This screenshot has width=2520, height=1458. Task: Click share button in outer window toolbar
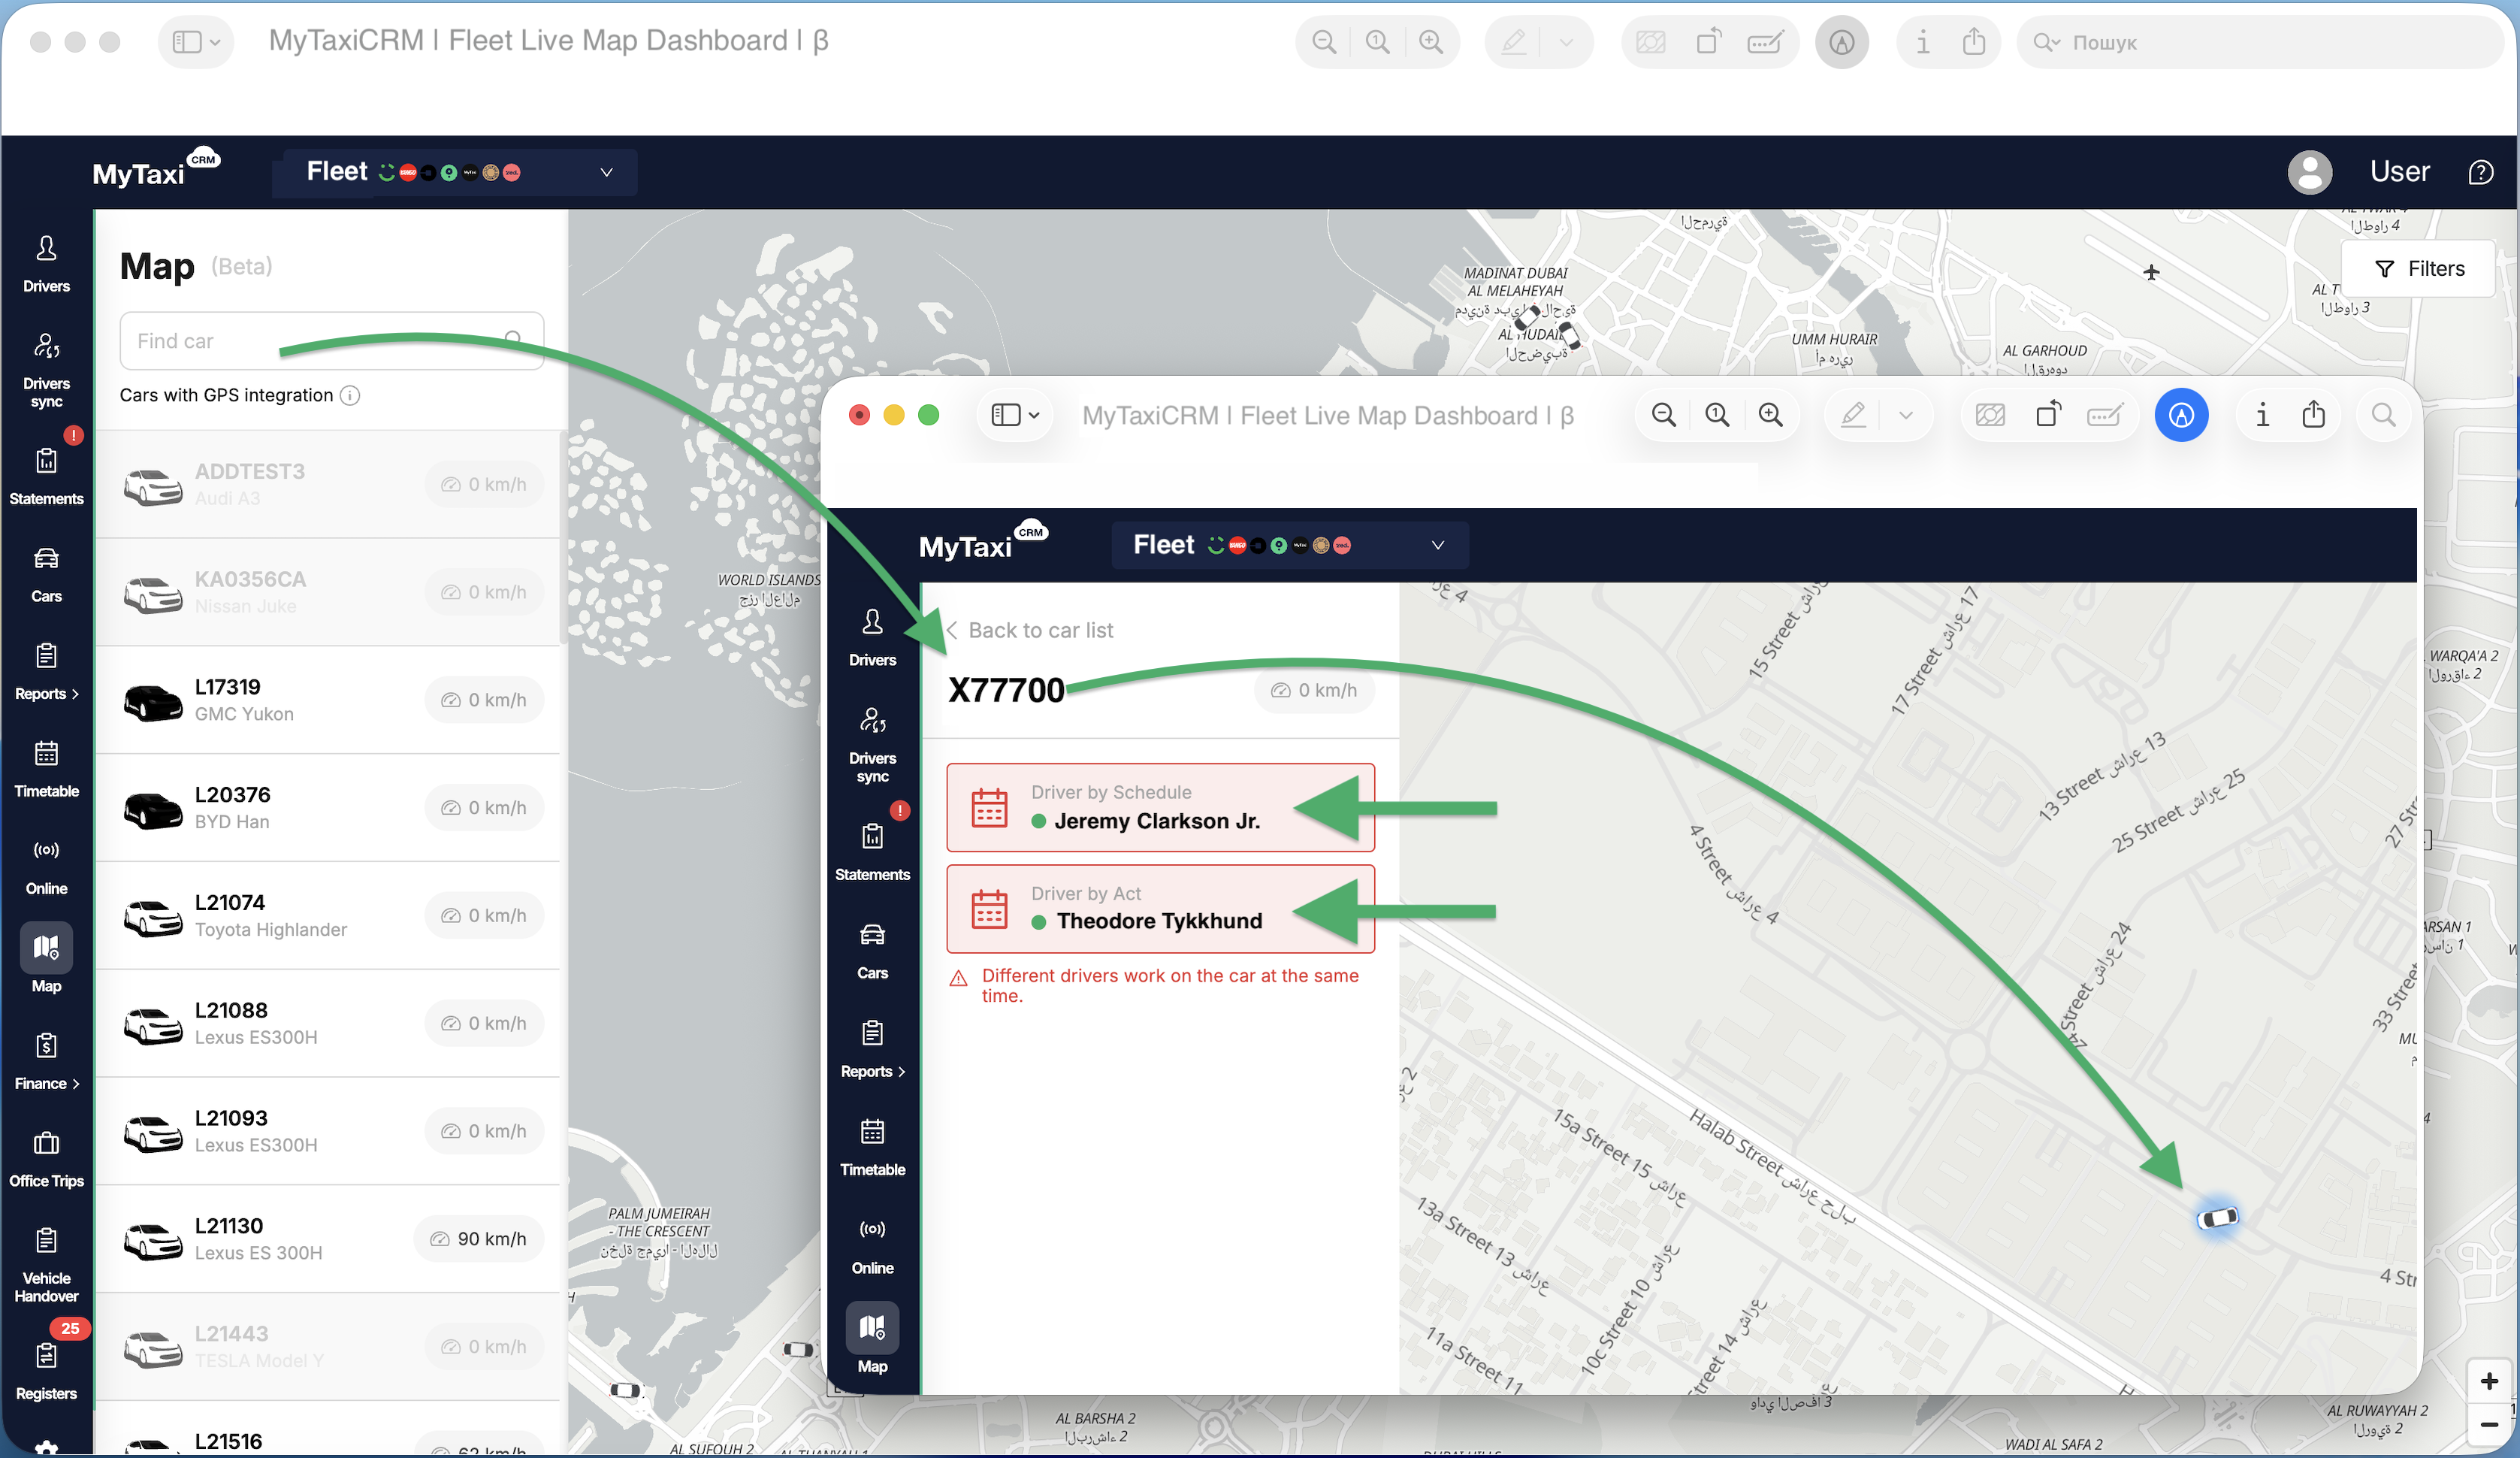[1973, 42]
